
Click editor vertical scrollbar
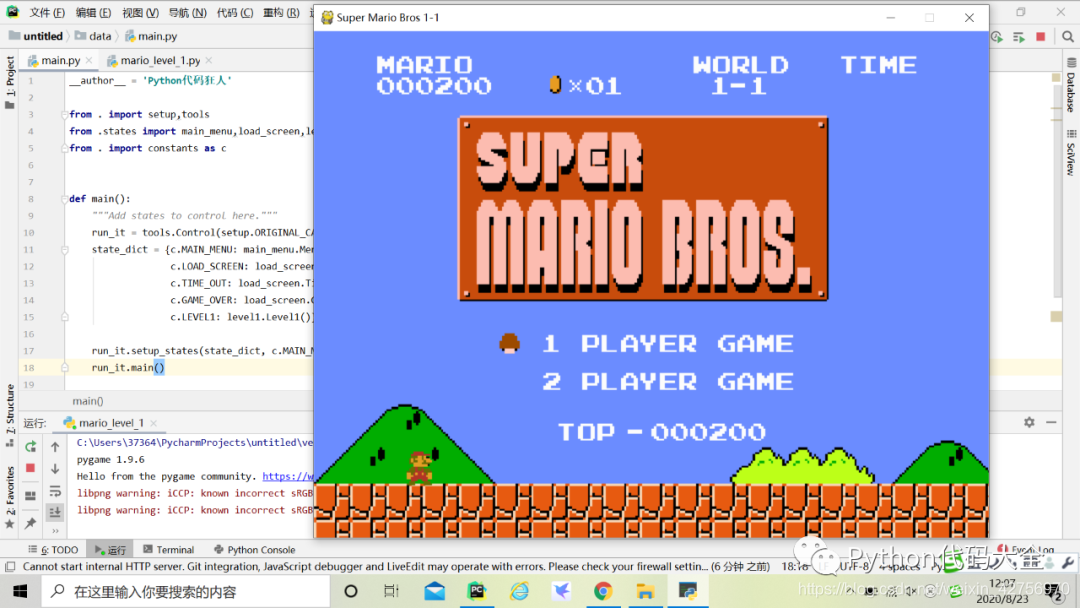coord(1057,193)
